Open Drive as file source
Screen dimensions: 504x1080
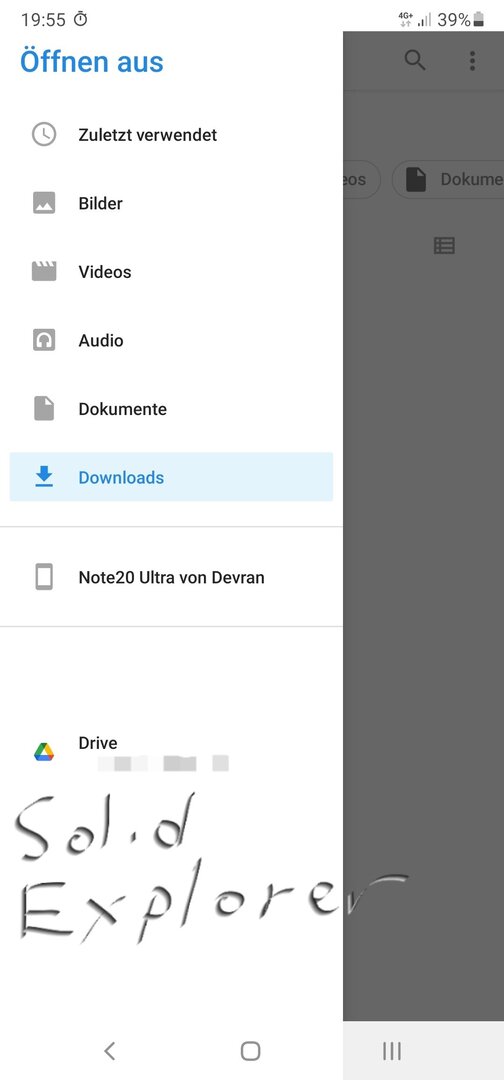pyautogui.click(x=171, y=752)
